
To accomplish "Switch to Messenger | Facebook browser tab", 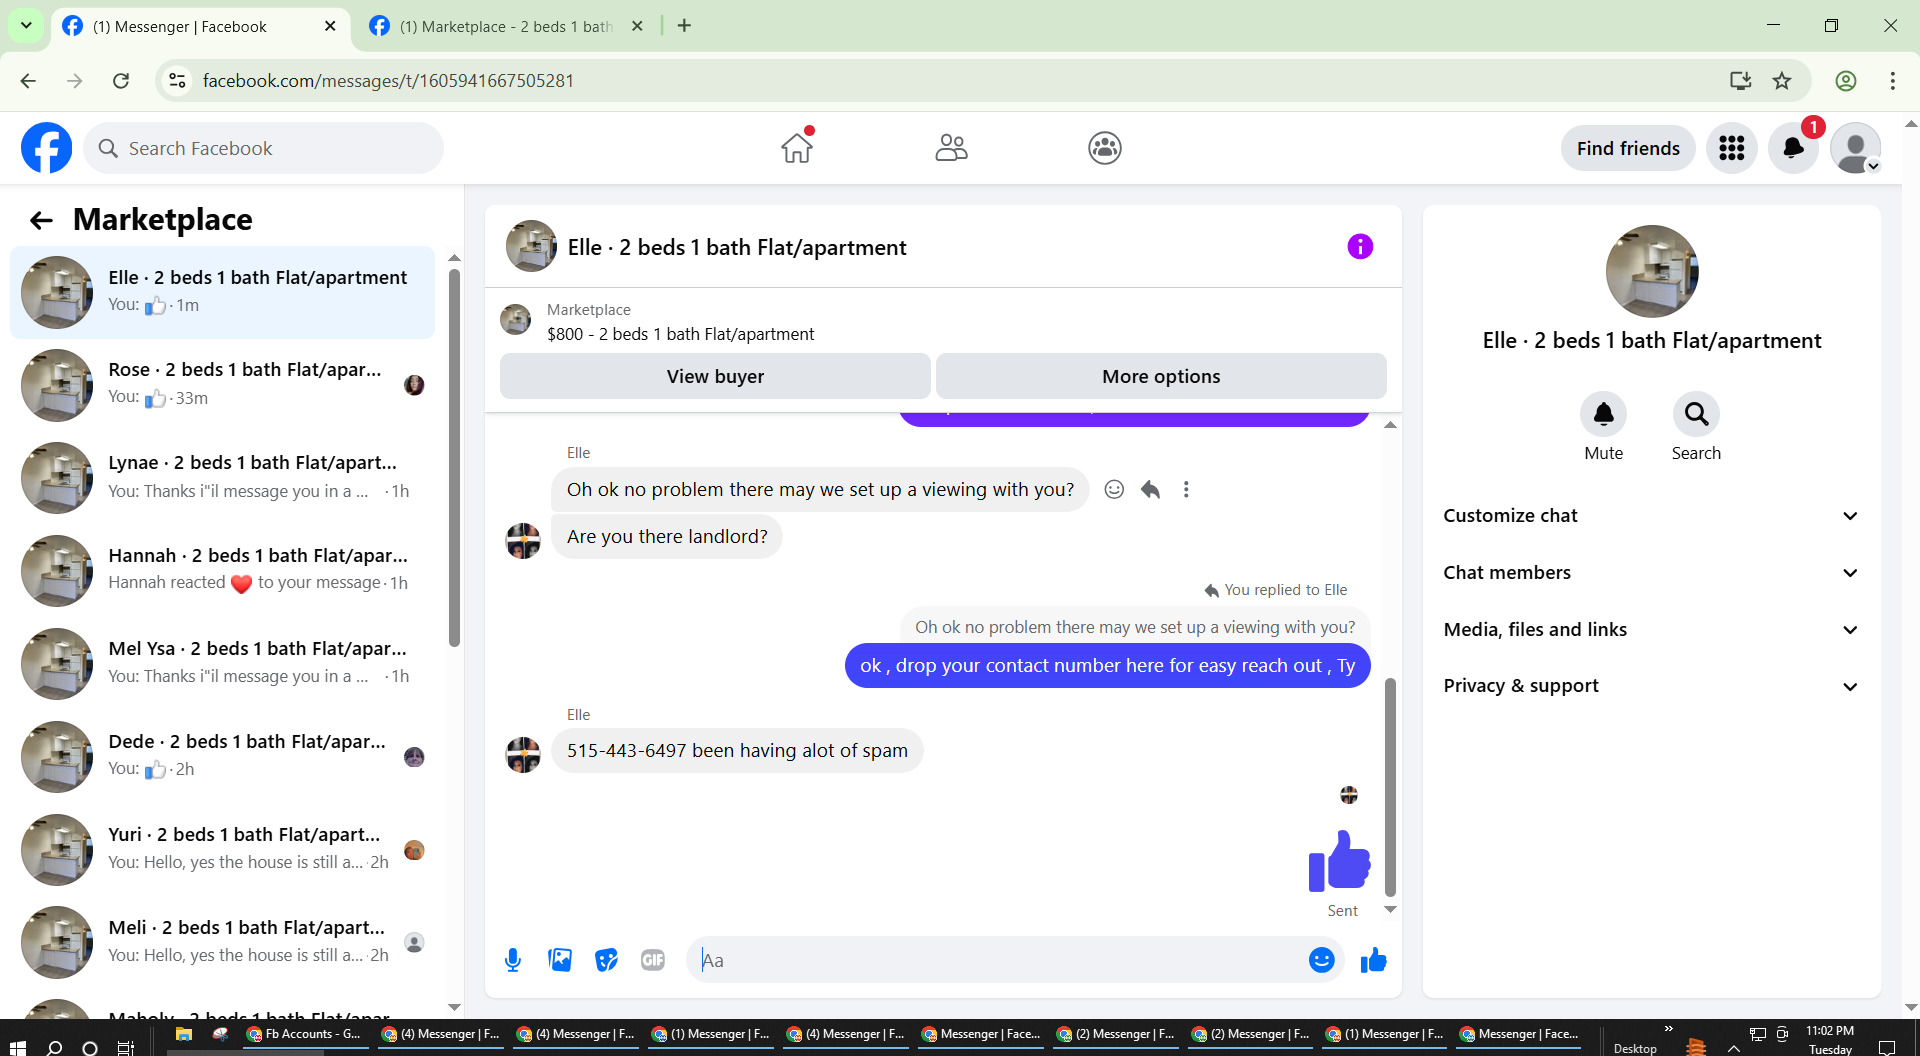I will (x=198, y=27).
